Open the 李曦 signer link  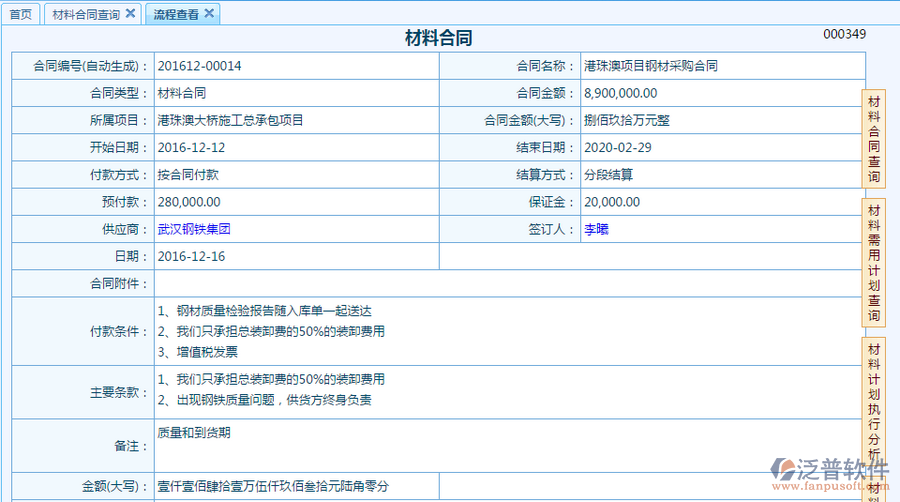[596, 229]
